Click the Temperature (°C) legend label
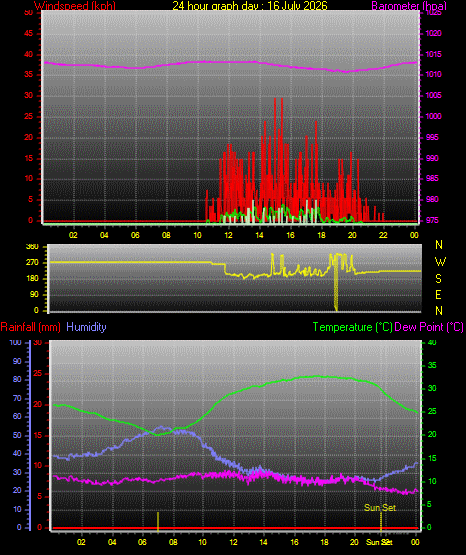Screen dimensions: 466x555 (352, 327)
